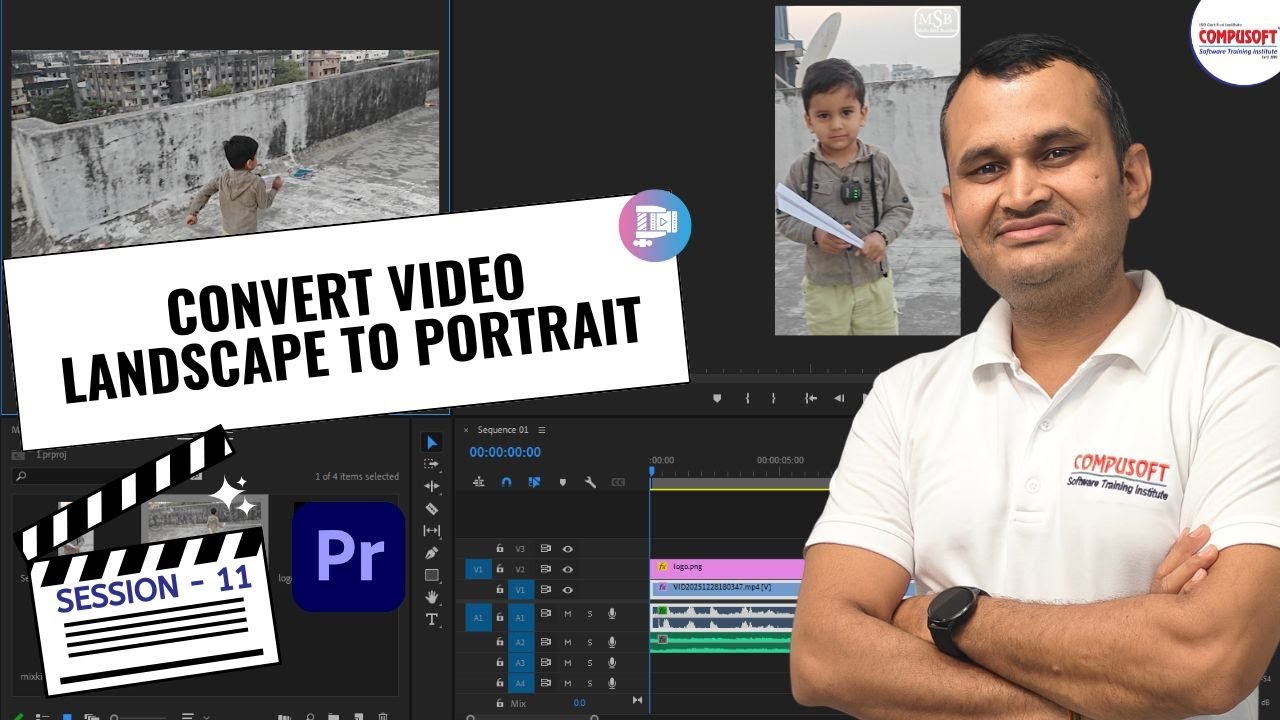The height and width of the screenshot is (720, 1280).
Task: Toggle Linked Selection in the timeline
Action: pyautogui.click(x=534, y=482)
